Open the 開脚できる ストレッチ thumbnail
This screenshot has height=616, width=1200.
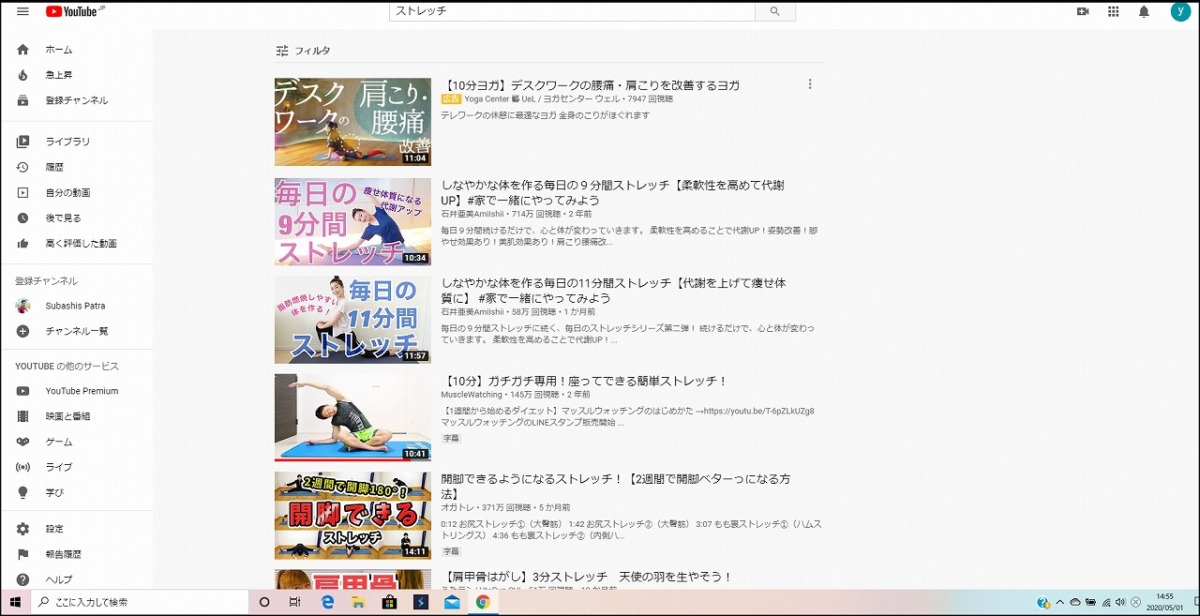click(353, 515)
